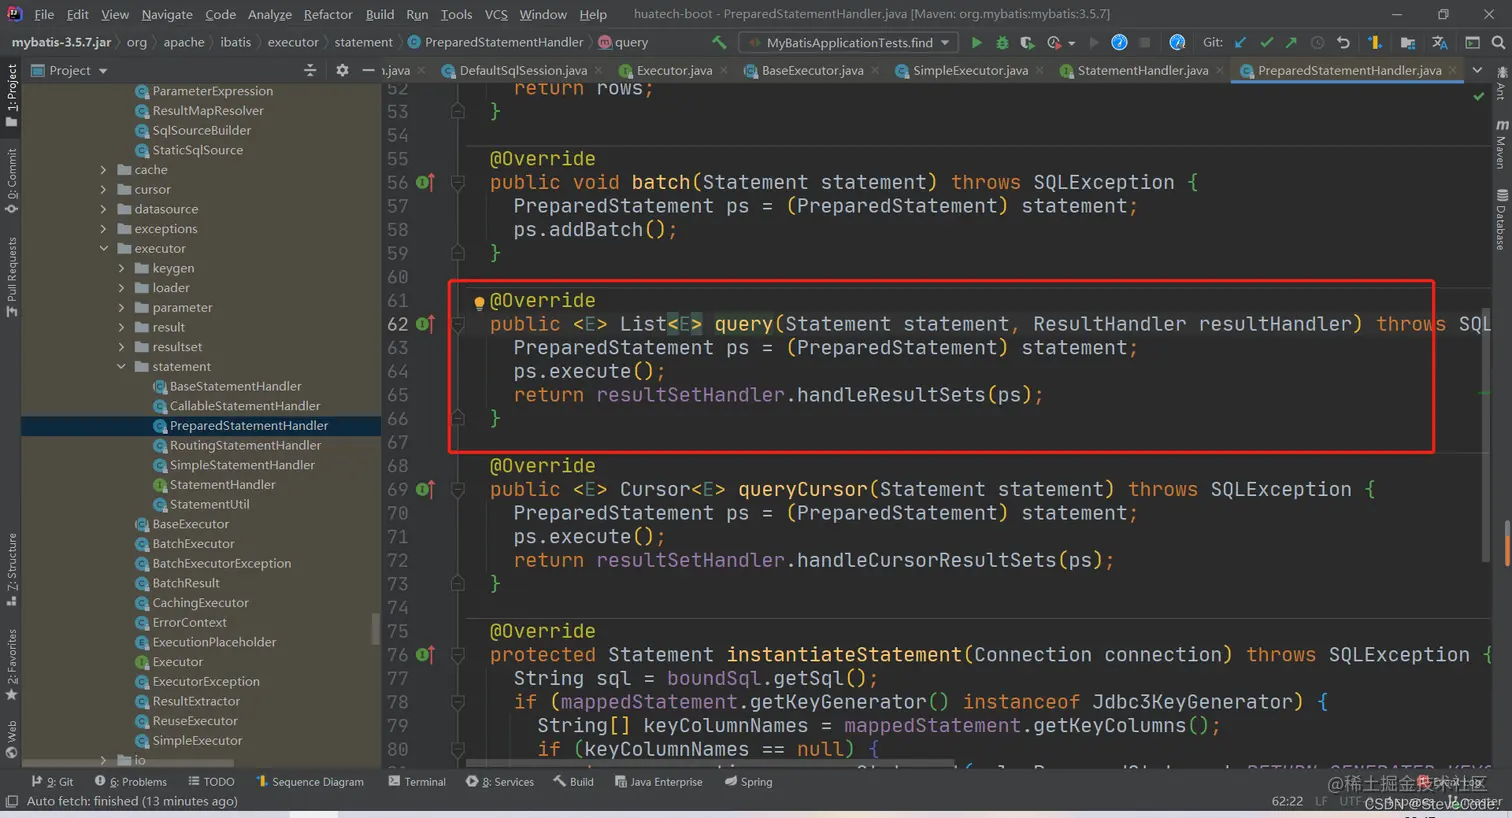Viewport: 1512px width, 818px height.
Task: Click the query method breadcrumb
Action: [x=623, y=42]
